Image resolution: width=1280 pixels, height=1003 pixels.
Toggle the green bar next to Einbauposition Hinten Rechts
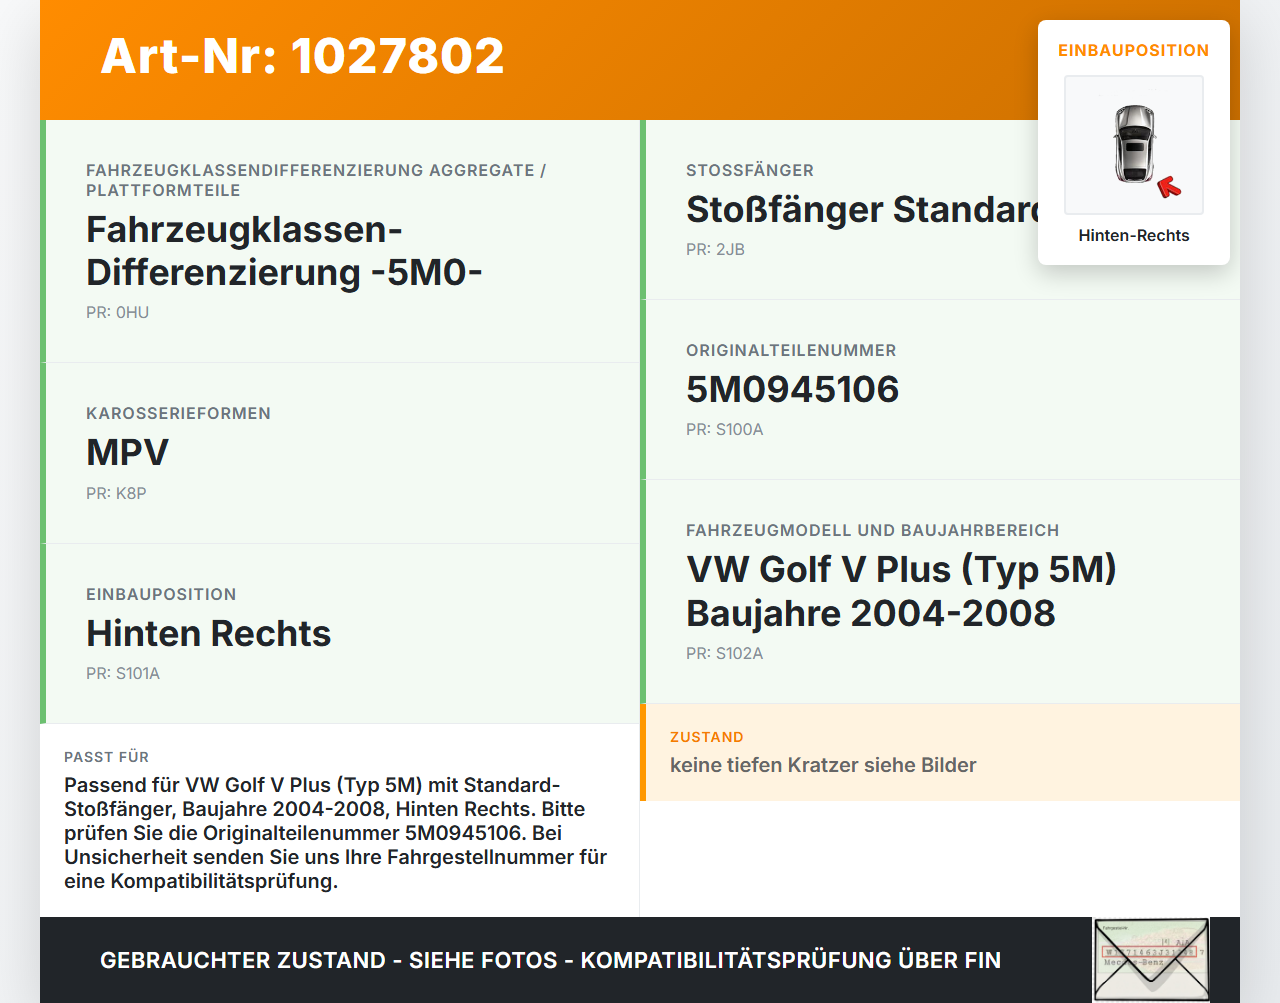pos(42,632)
